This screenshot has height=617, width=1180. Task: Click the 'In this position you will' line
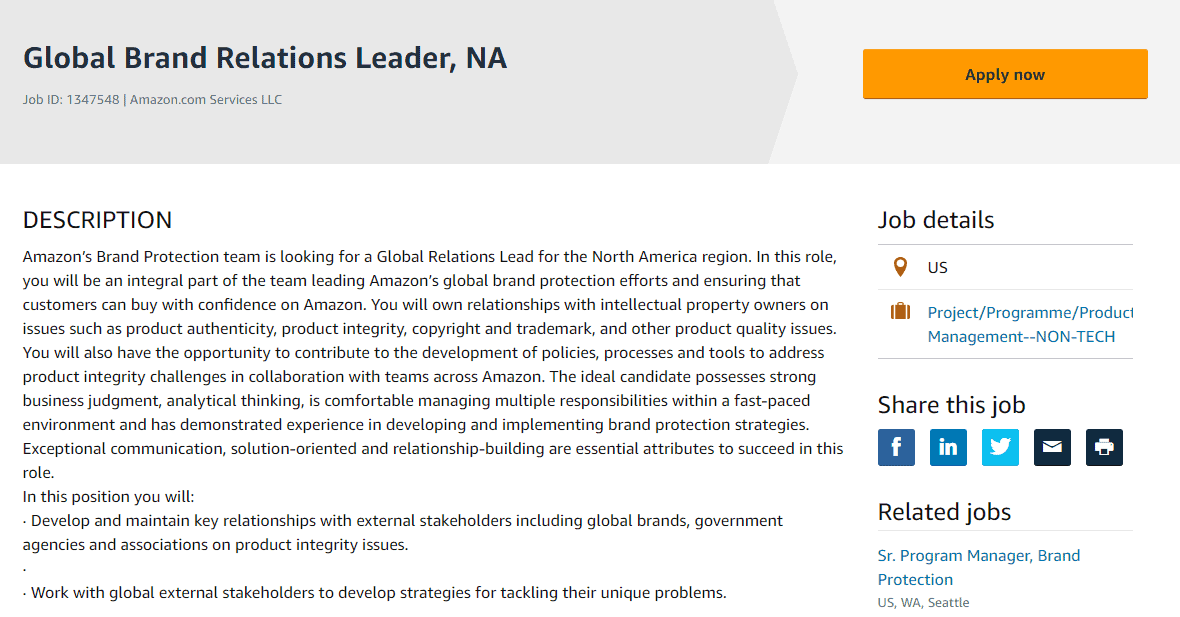[108, 497]
